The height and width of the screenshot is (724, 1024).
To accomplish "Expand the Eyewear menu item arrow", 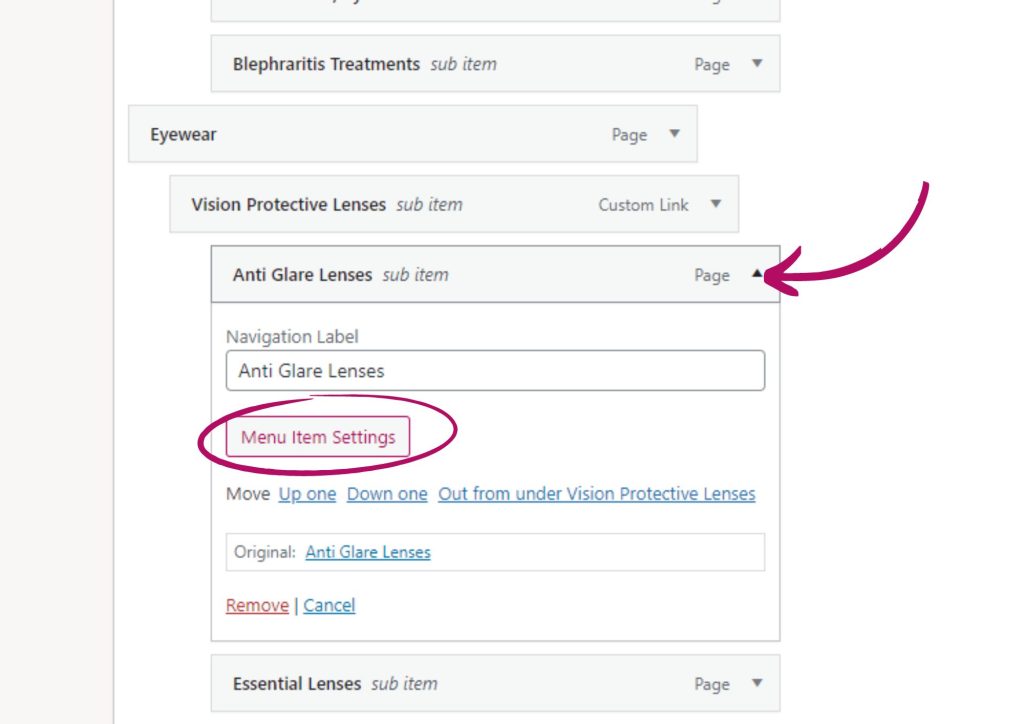I will (674, 134).
